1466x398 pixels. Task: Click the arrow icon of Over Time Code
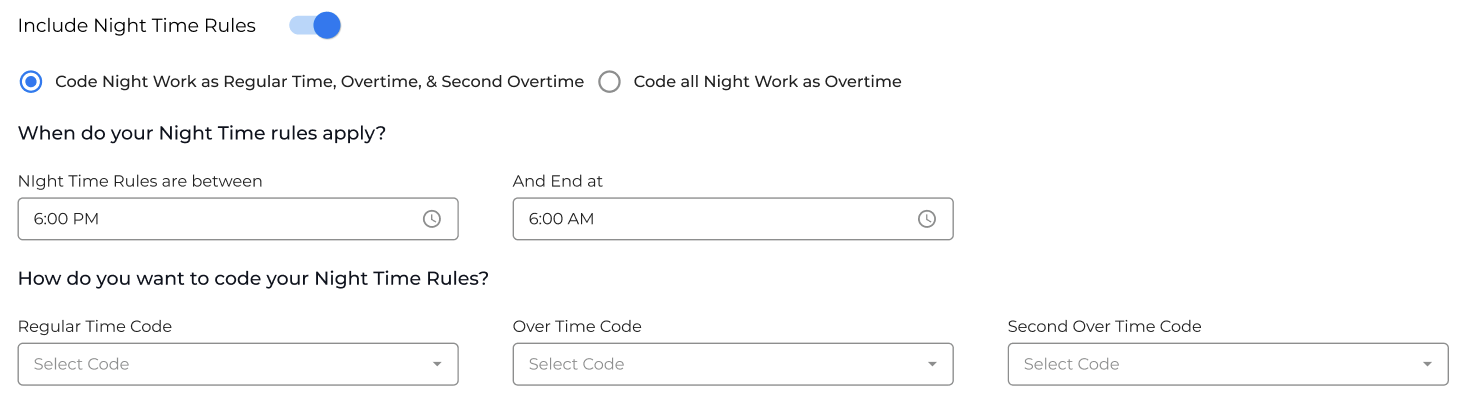[x=932, y=364]
